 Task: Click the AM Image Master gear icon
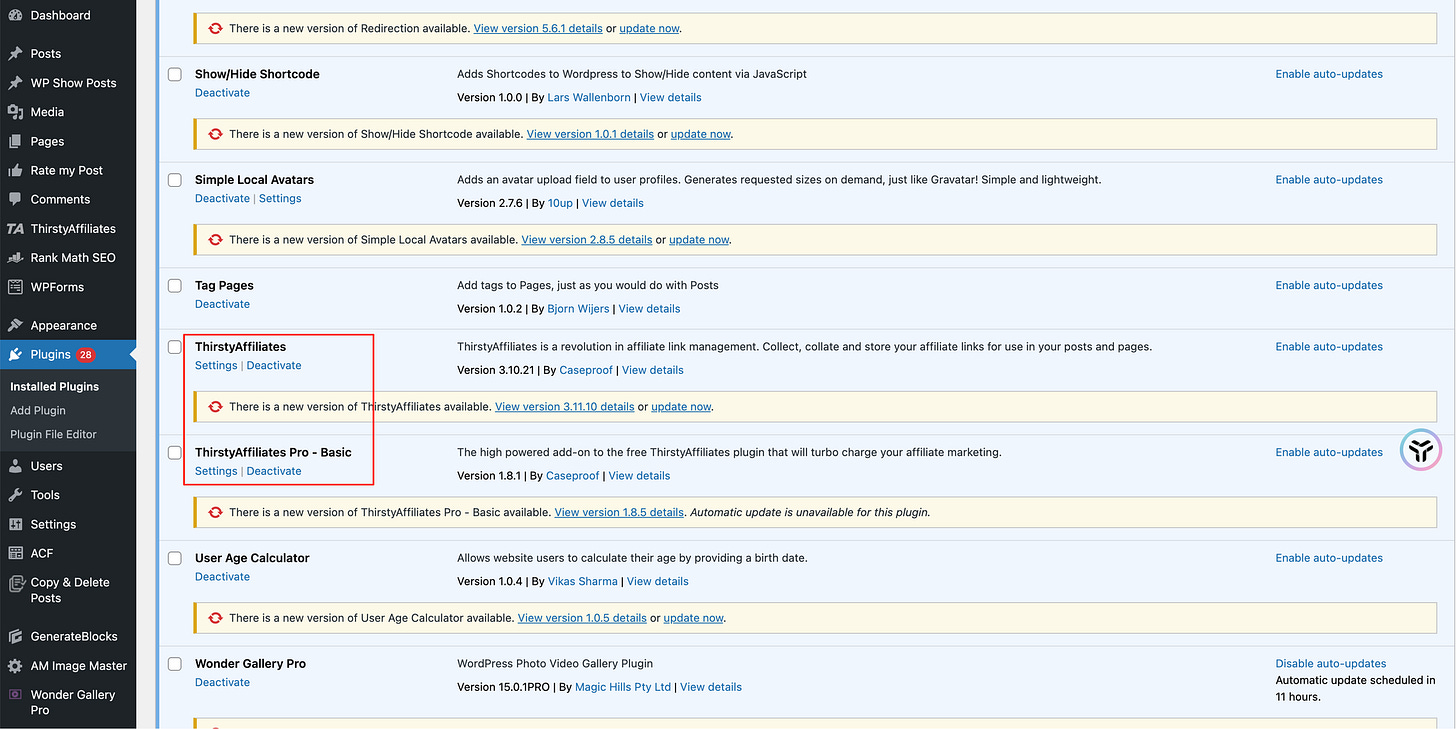pos(15,666)
